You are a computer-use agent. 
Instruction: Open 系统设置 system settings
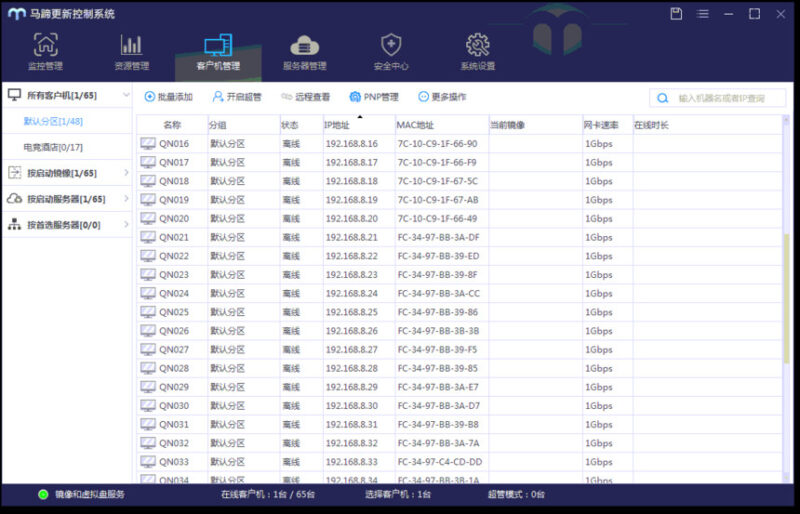tap(477, 52)
